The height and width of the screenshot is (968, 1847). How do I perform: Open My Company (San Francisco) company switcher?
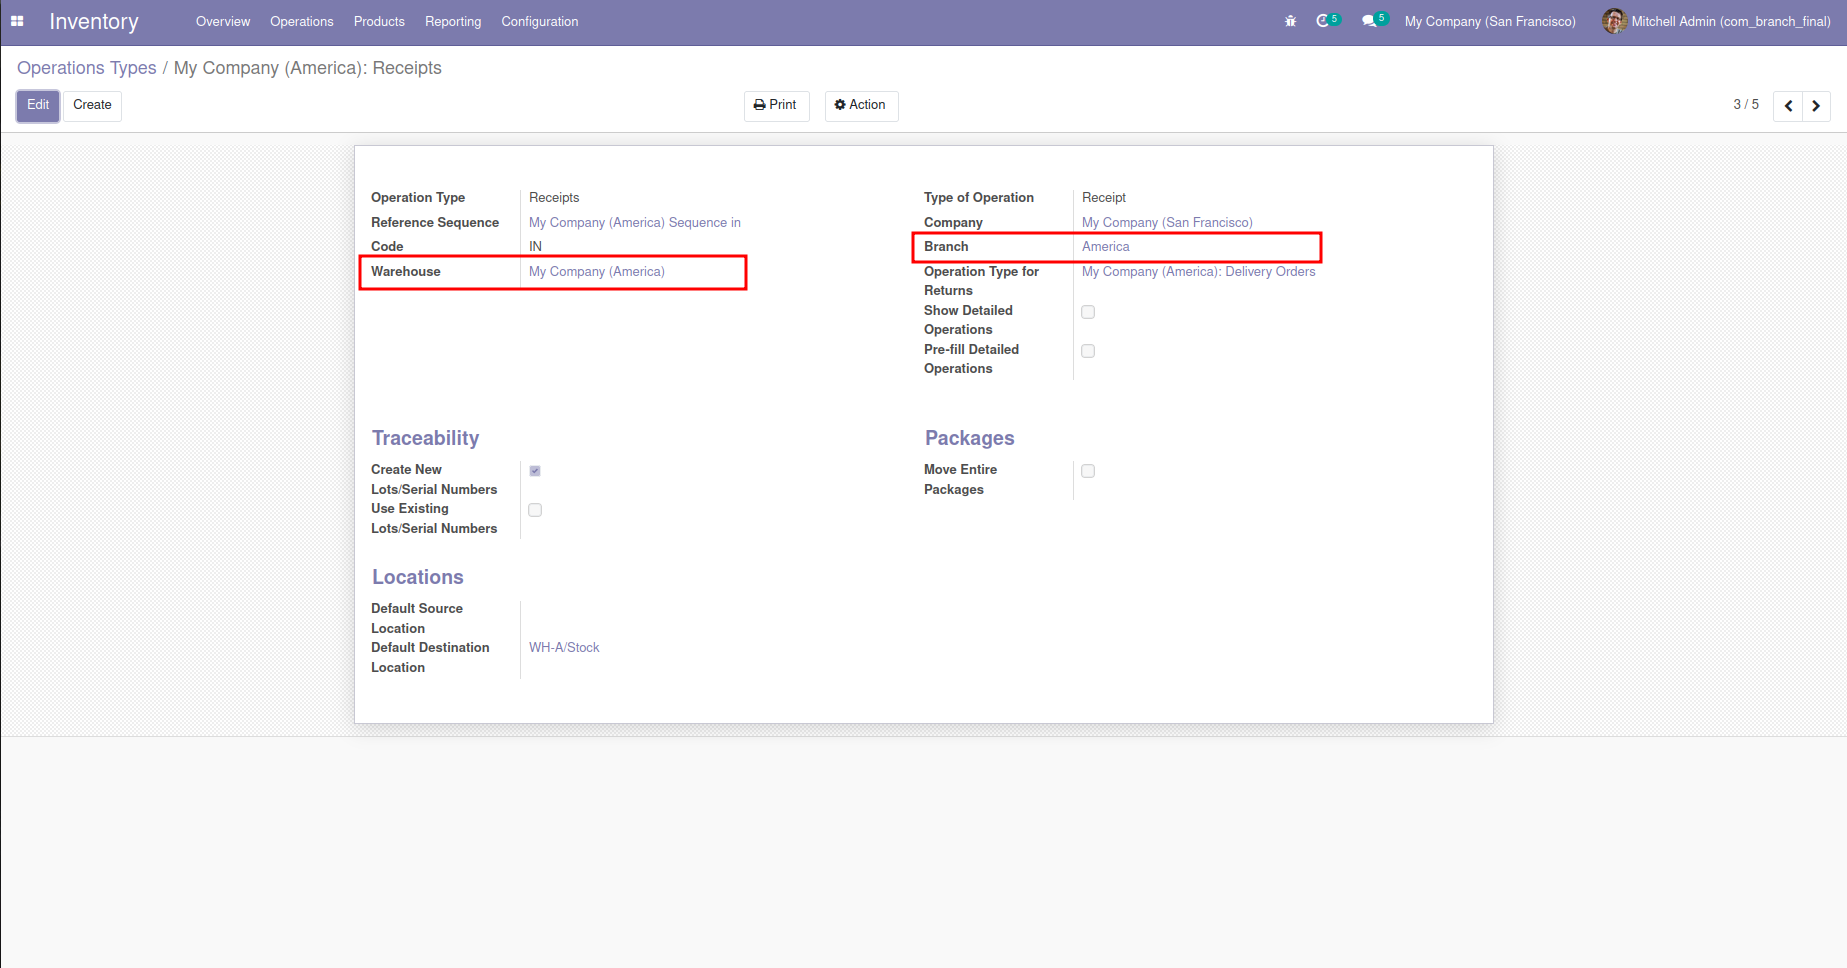coord(1489,21)
